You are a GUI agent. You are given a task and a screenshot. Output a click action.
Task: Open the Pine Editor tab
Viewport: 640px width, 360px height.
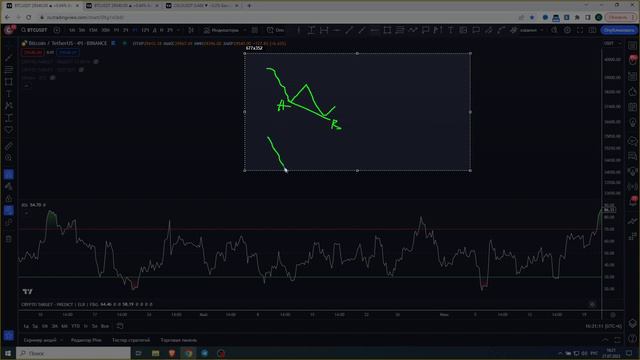(x=86, y=340)
